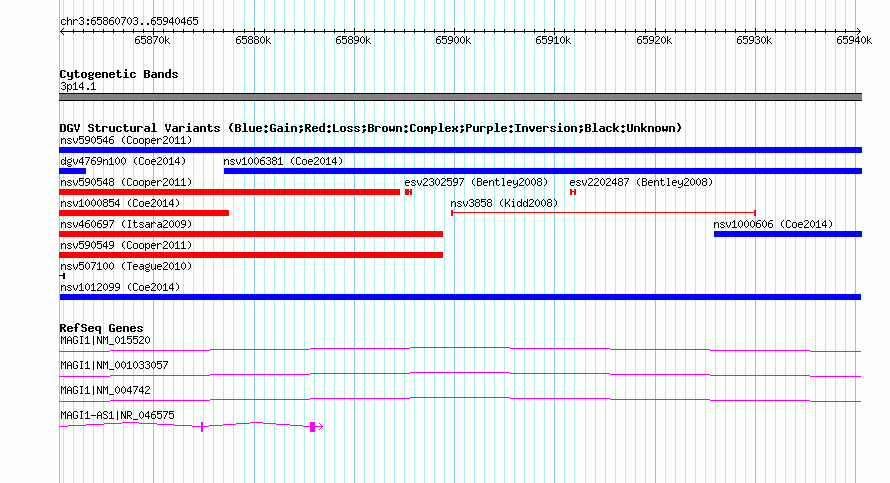Screen dimensions: 890x483
Task: Click the 65870k ruler position
Action: [x=152, y=40]
